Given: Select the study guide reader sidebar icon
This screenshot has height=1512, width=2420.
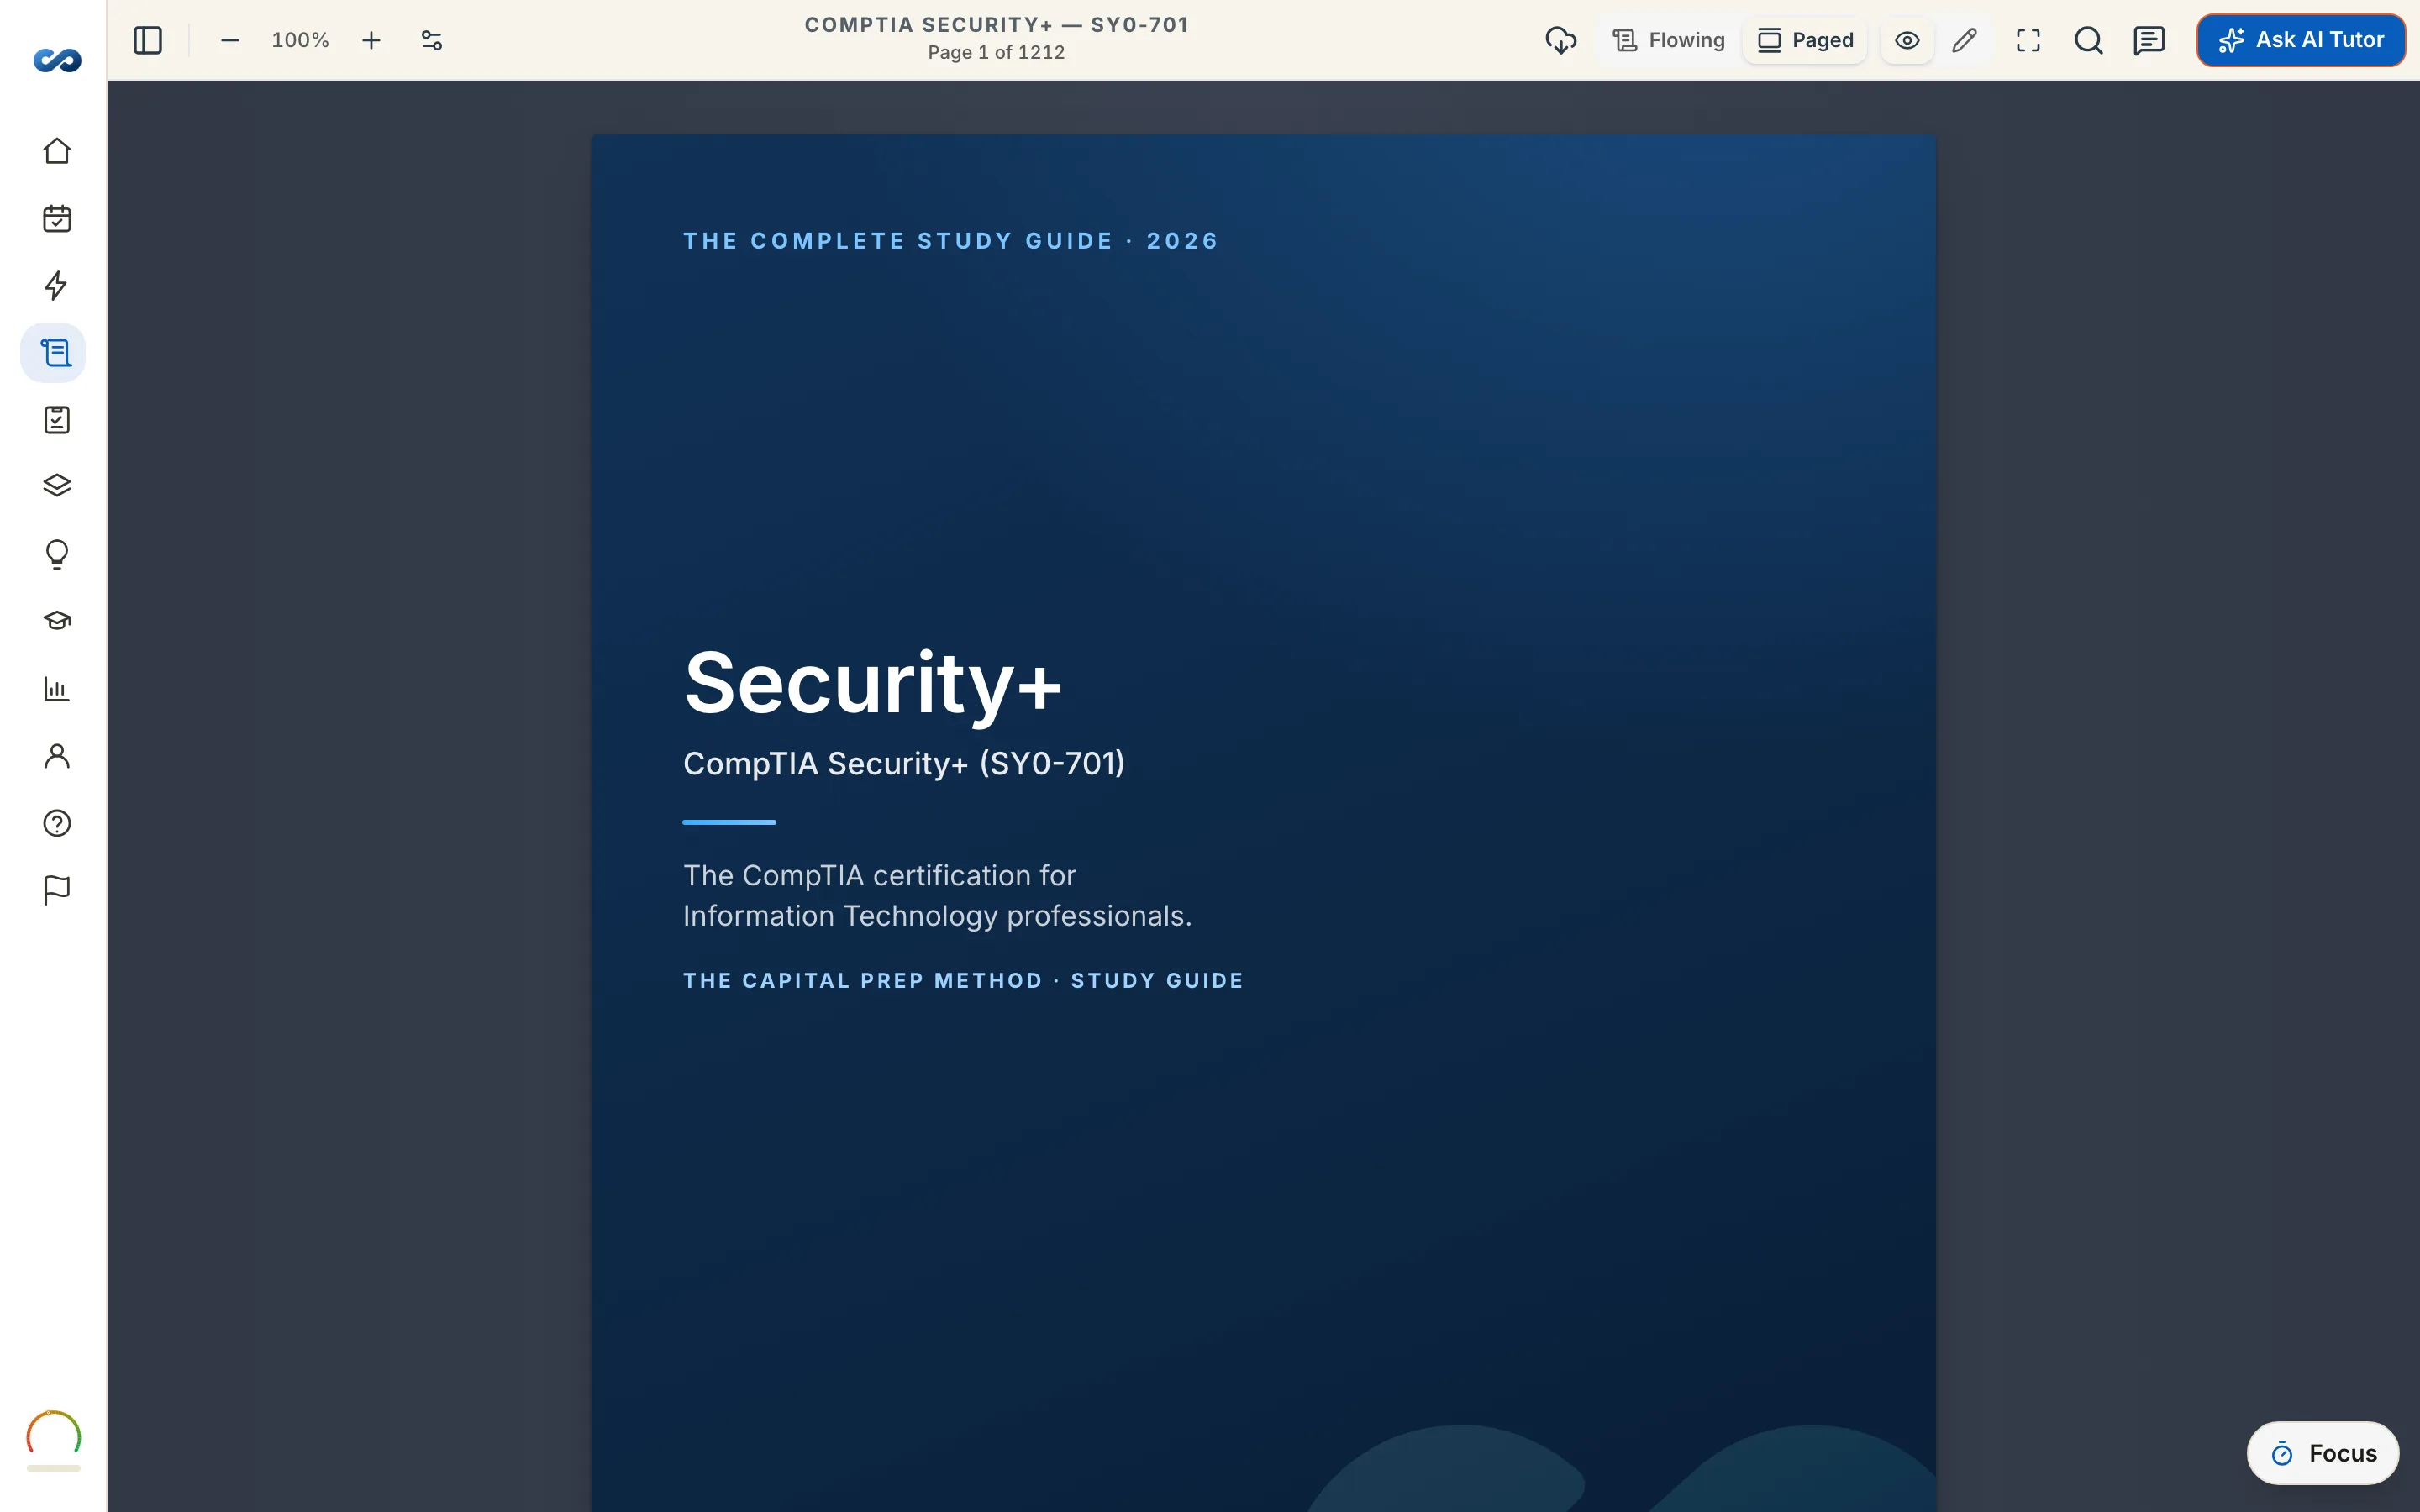Looking at the screenshot, I should pyautogui.click(x=54, y=352).
